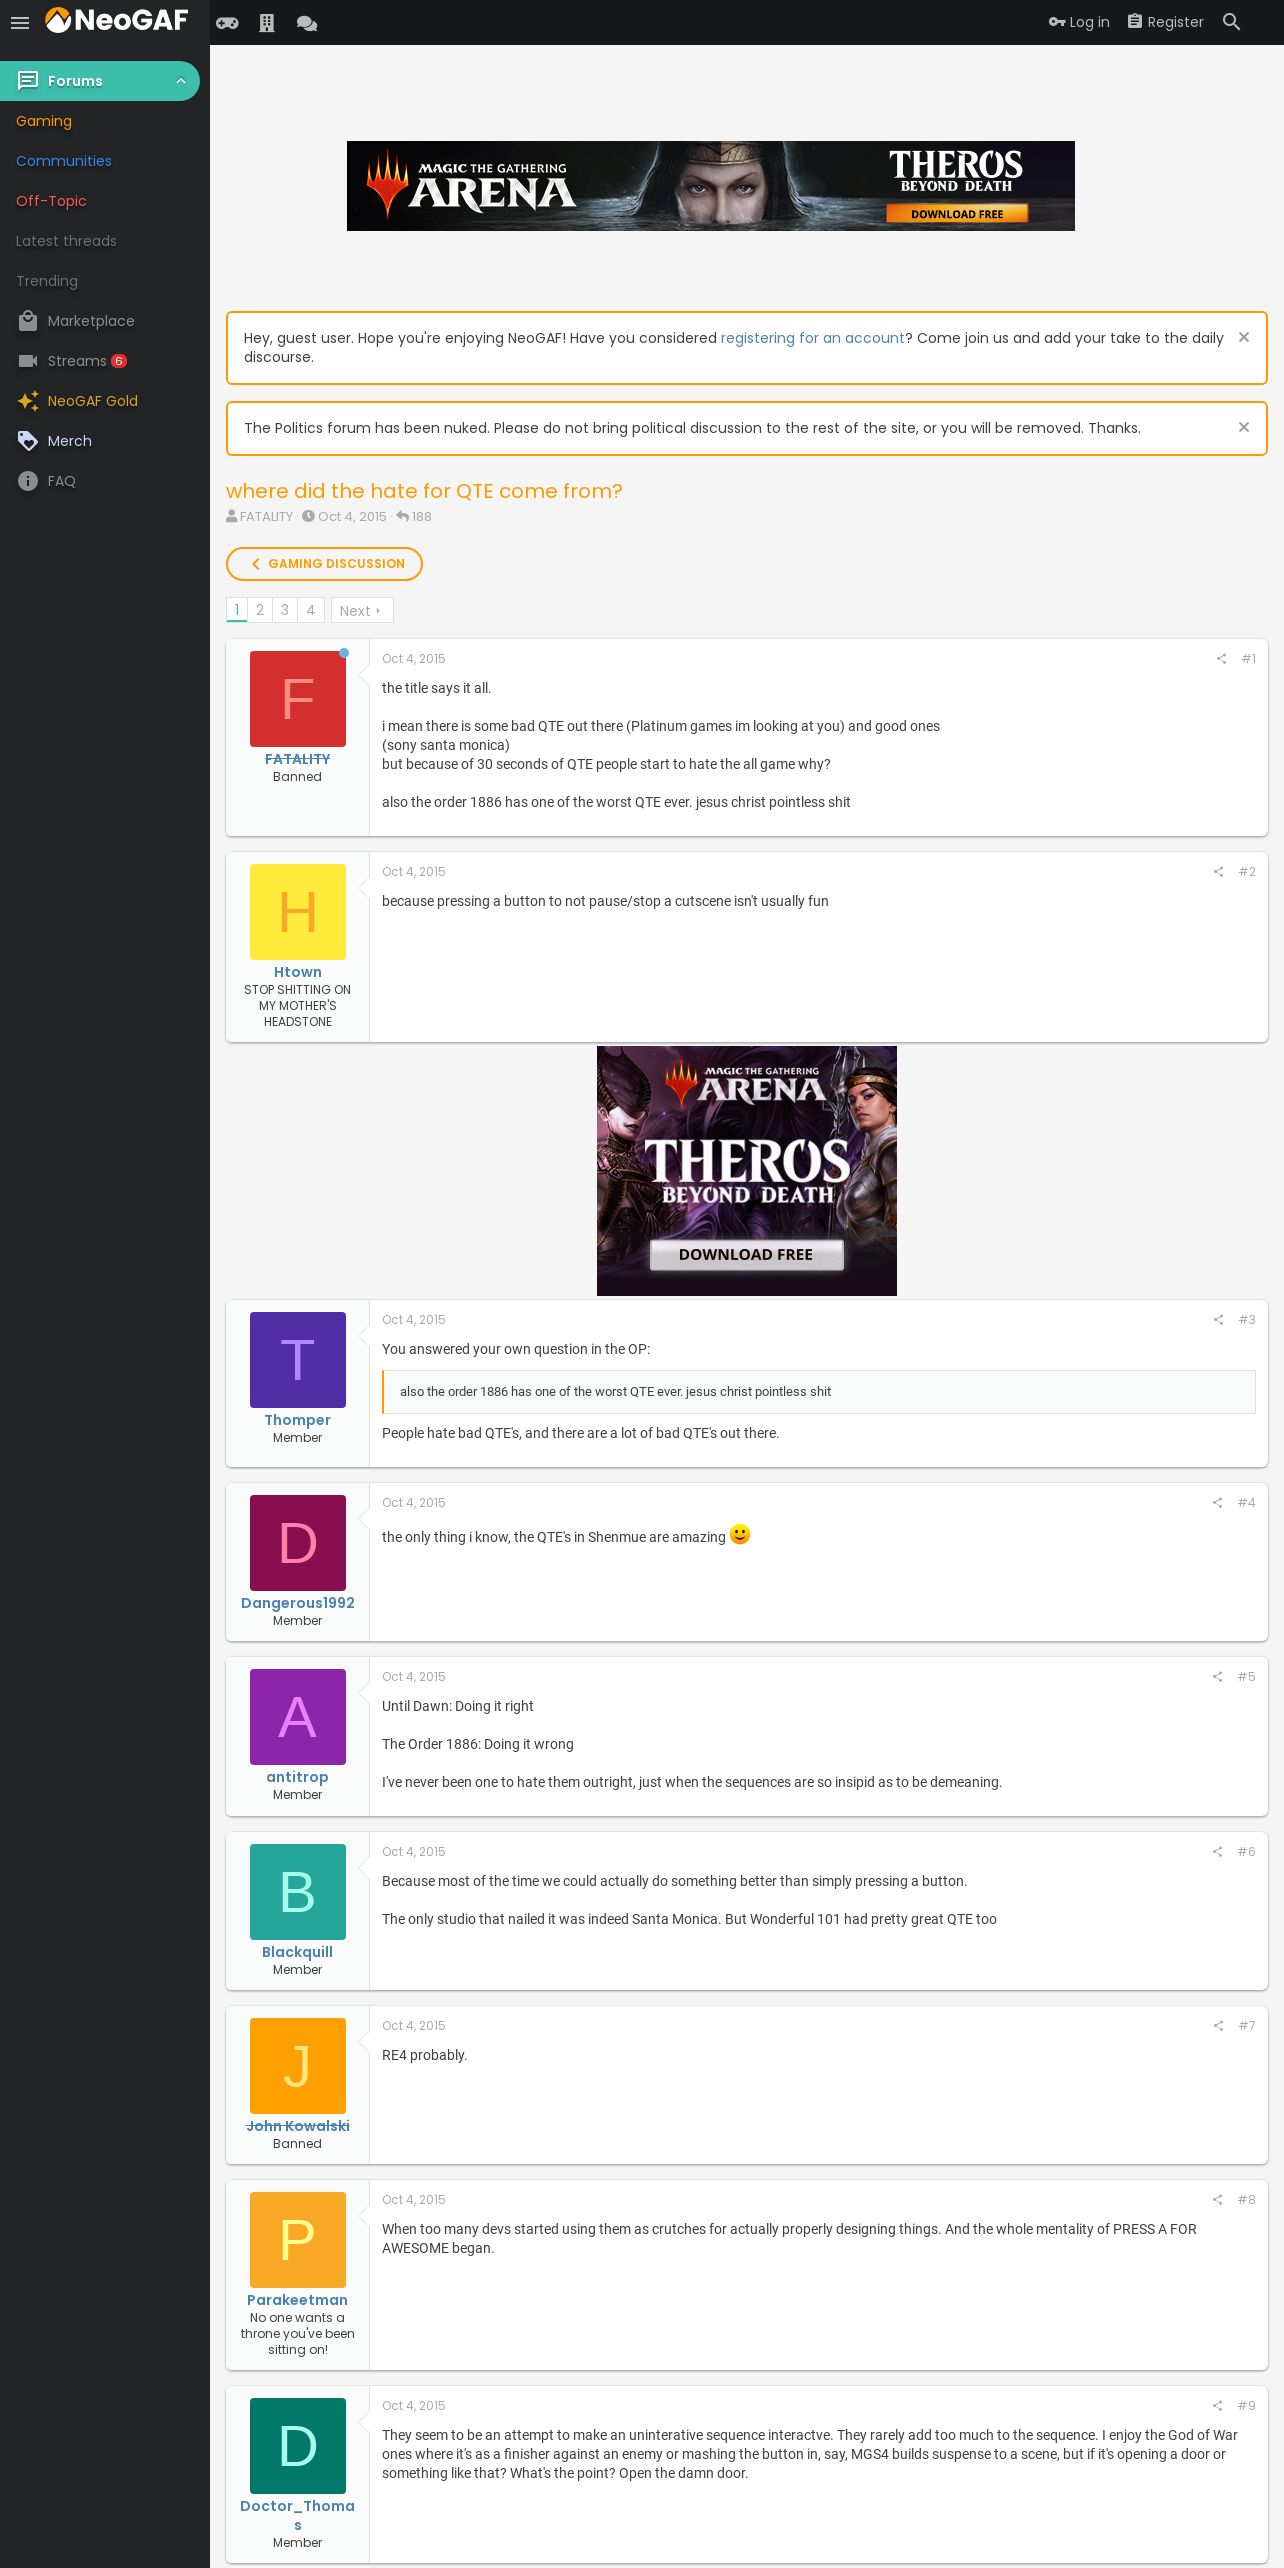
Task: Click thread author FATALITY under title
Action: (266, 517)
